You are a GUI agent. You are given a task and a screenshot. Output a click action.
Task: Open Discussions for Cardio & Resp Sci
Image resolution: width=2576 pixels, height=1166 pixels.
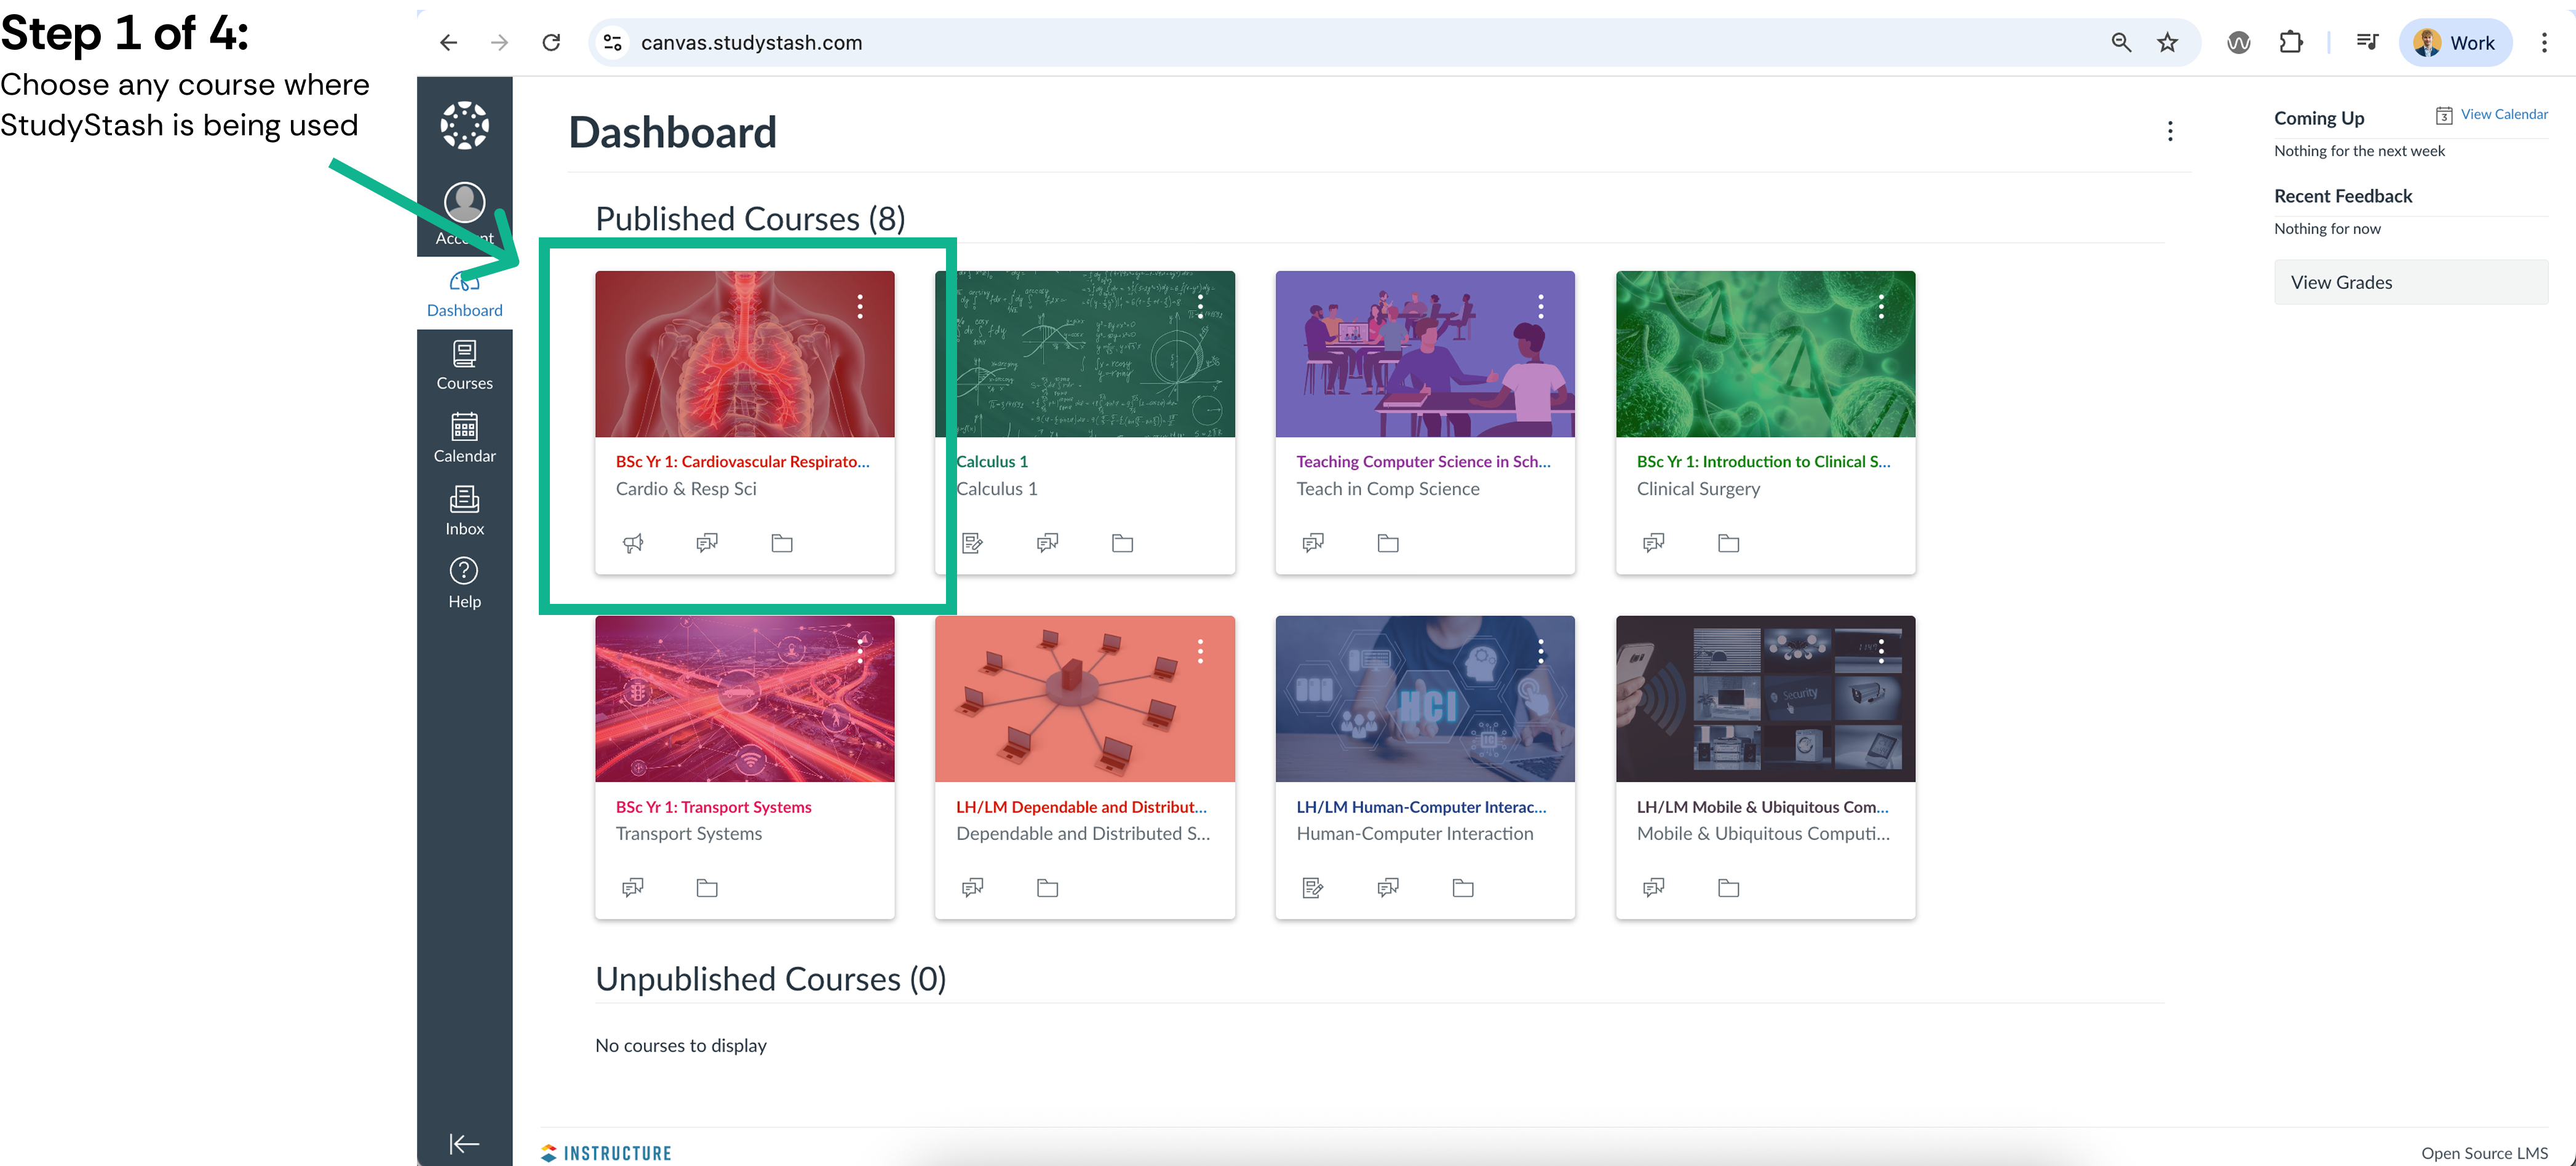tap(707, 543)
